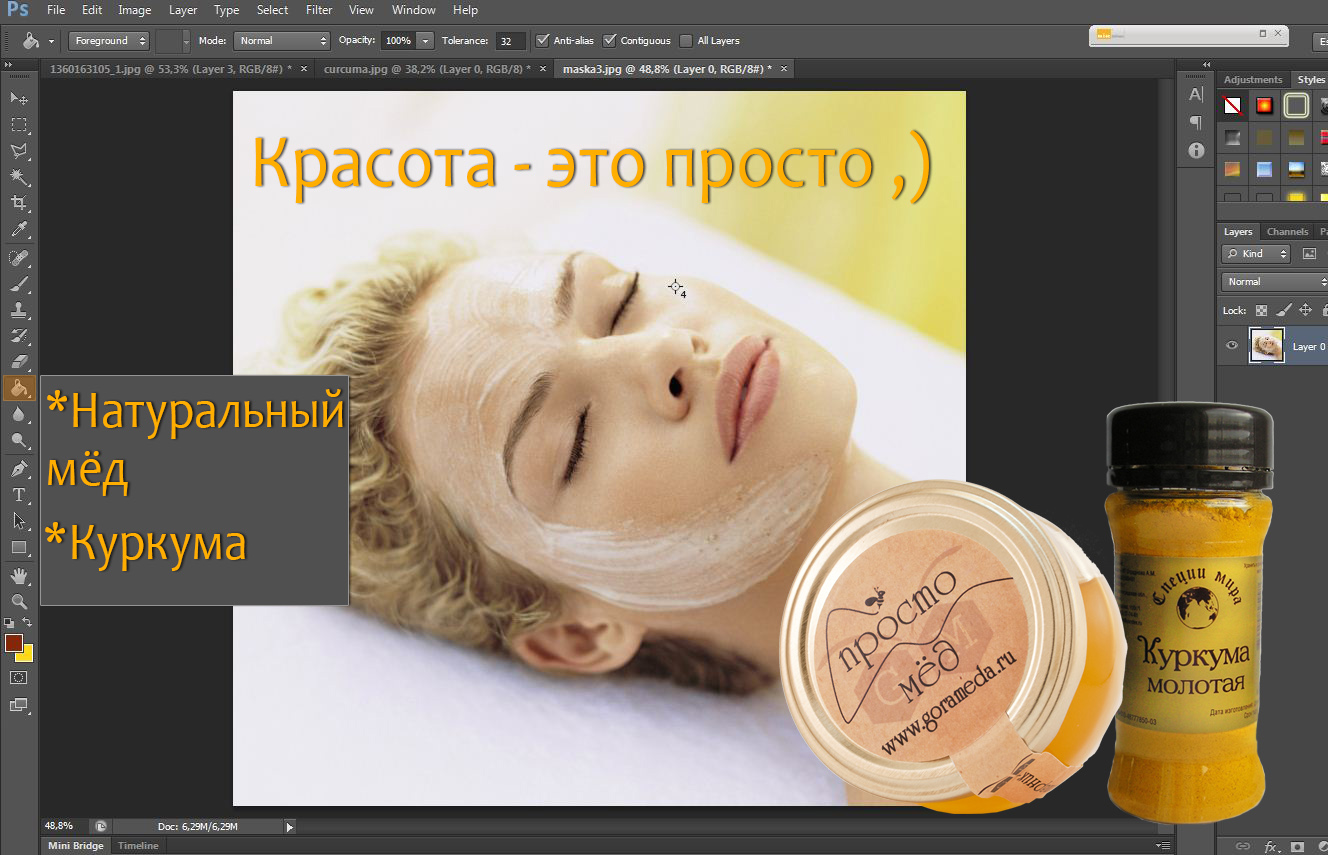
Task: Click the foreground color swatch
Action: point(14,643)
